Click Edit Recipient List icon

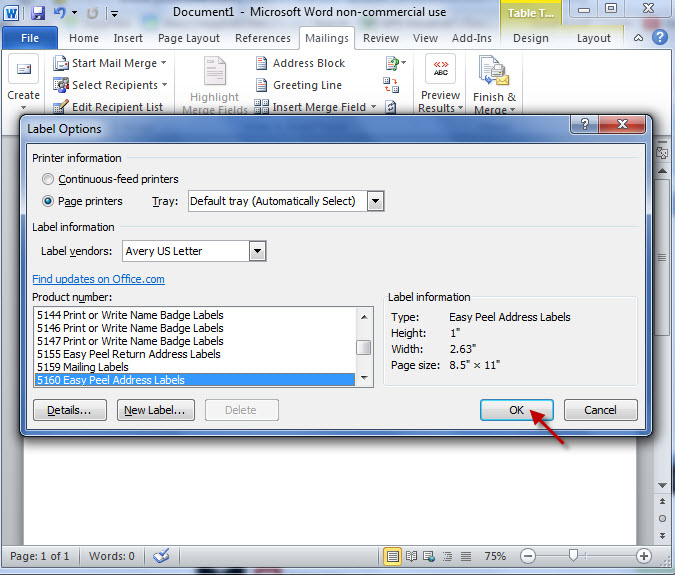pyautogui.click(x=61, y=106)
